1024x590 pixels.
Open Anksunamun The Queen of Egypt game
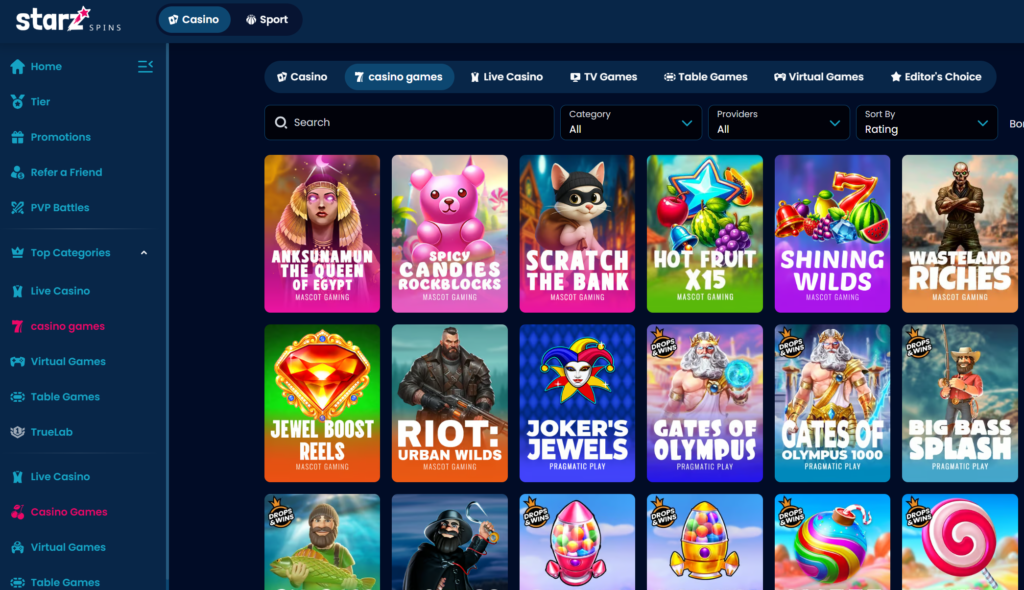click(x=322, y=234)
